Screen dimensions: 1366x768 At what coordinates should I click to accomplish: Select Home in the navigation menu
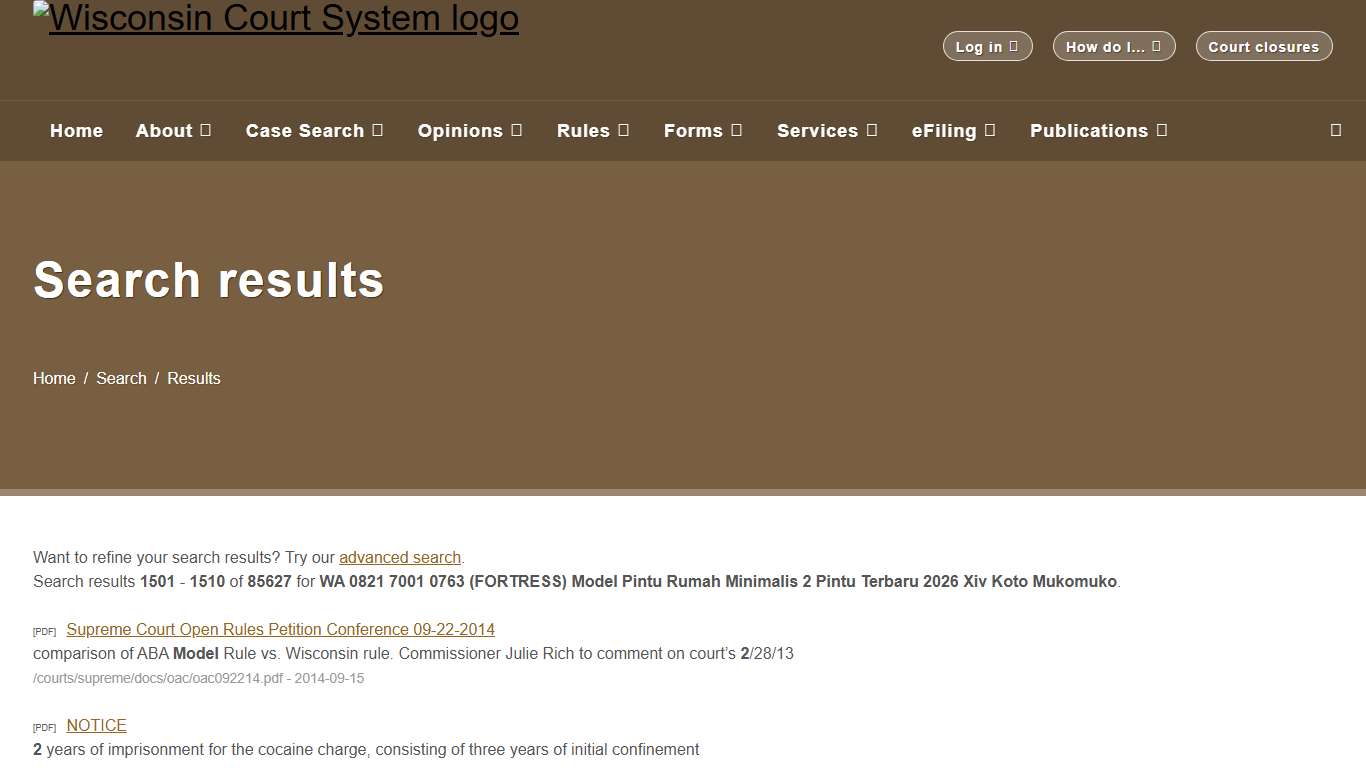[x=76, y=130]
